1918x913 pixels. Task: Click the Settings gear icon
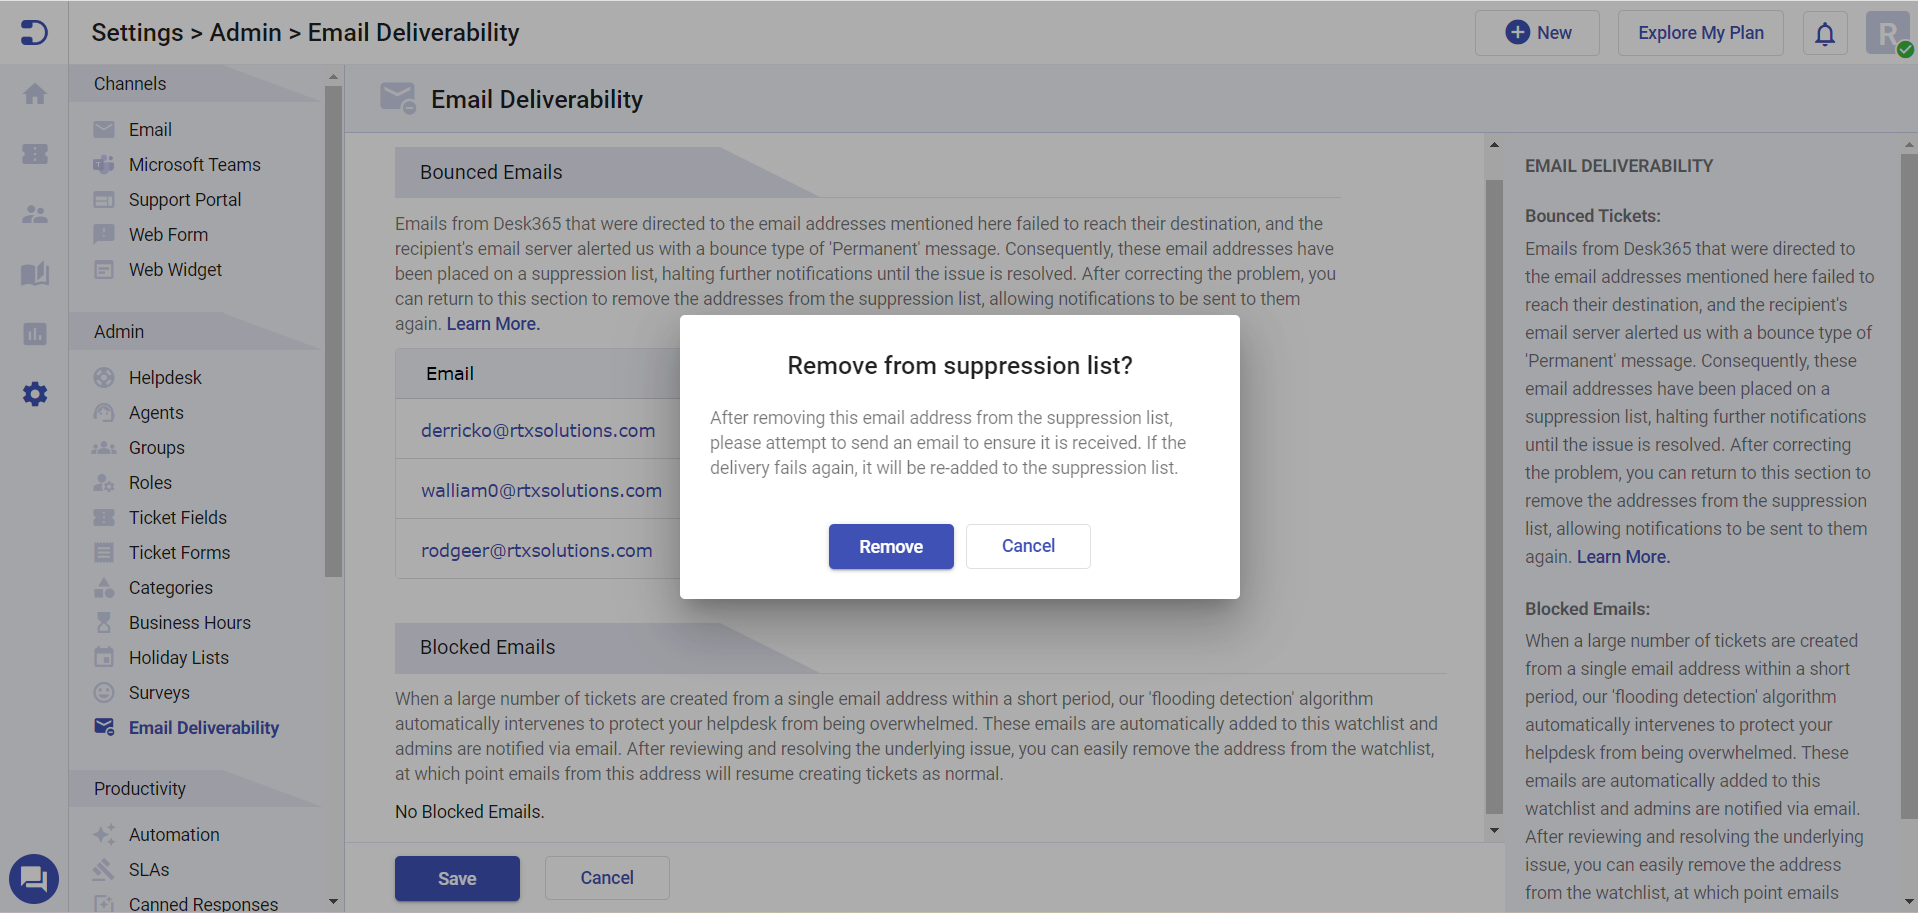coord(35,394)
